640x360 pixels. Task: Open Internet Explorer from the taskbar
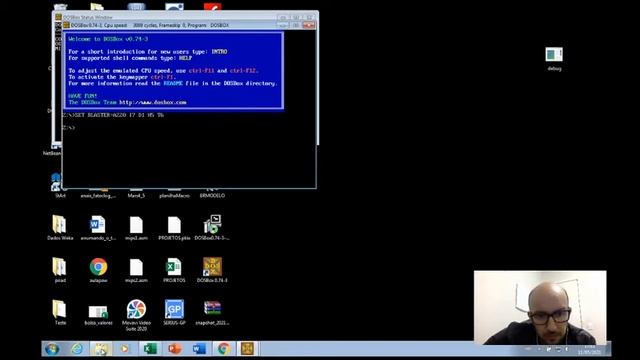coord(77,349)
